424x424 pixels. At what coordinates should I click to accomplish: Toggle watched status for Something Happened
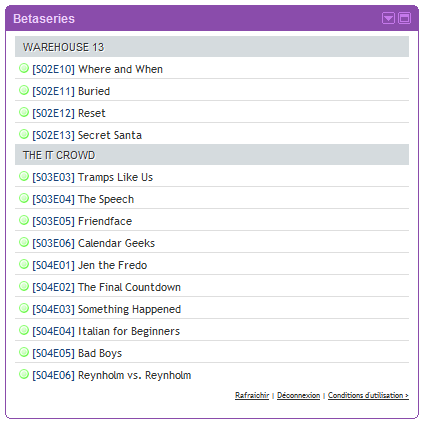point(24,308)
